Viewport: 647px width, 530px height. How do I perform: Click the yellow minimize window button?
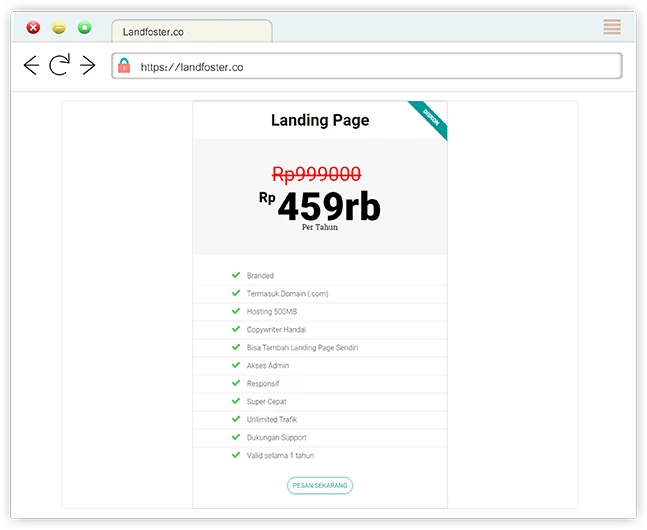pos(59,28)
